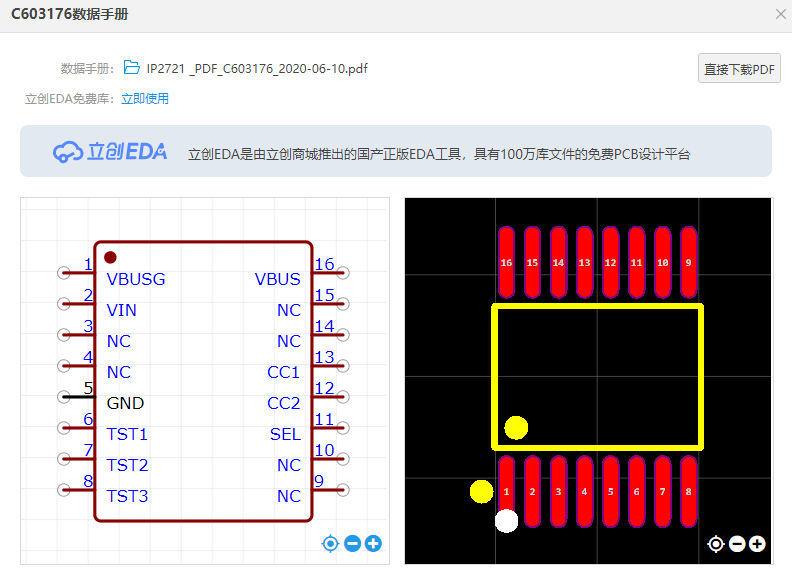
Task: Select footprint pad 15
Action: (x=532, y=262)
